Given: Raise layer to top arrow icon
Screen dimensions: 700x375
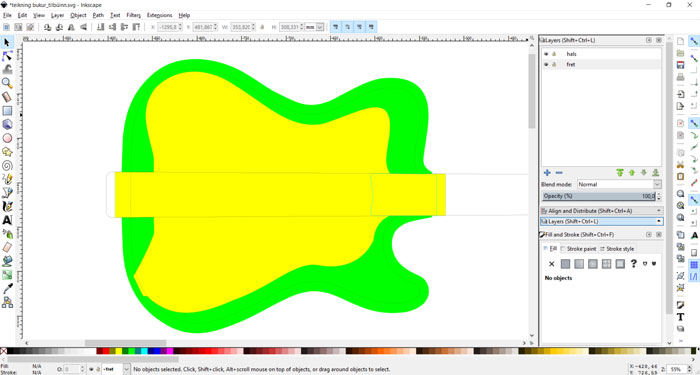Looking at the screenshot, I should pyautogui.click(x=620, y=173).
